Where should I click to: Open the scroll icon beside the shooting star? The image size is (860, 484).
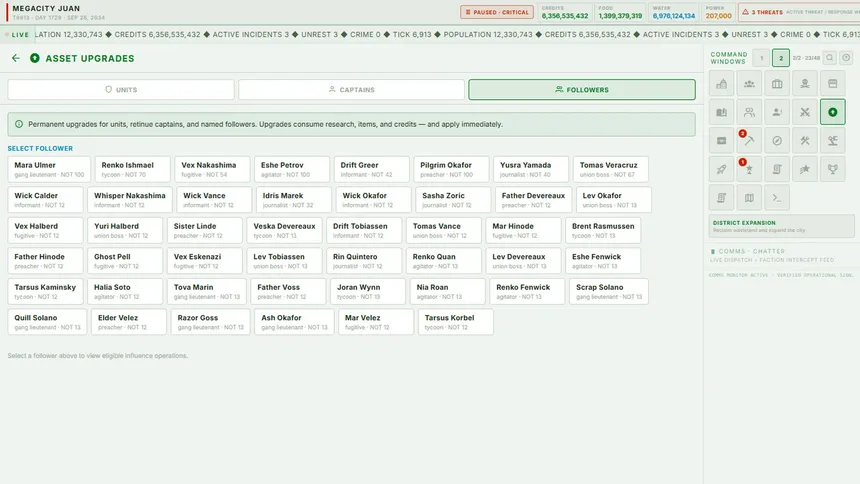pos(777,170)
